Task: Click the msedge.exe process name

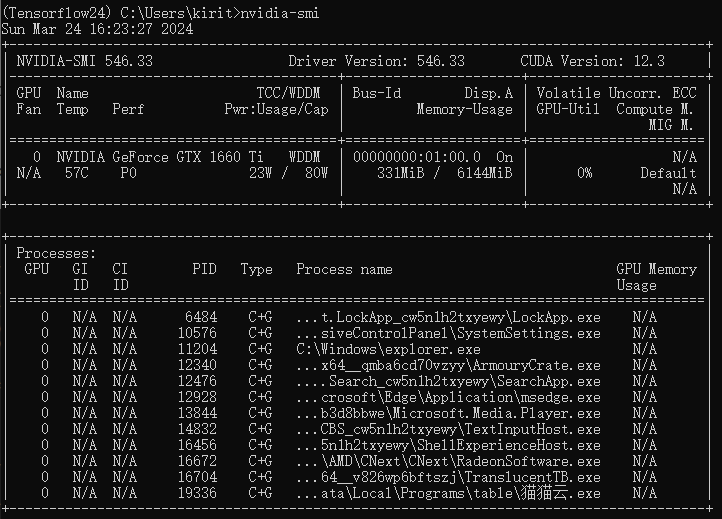Action: tap(448, 397)
